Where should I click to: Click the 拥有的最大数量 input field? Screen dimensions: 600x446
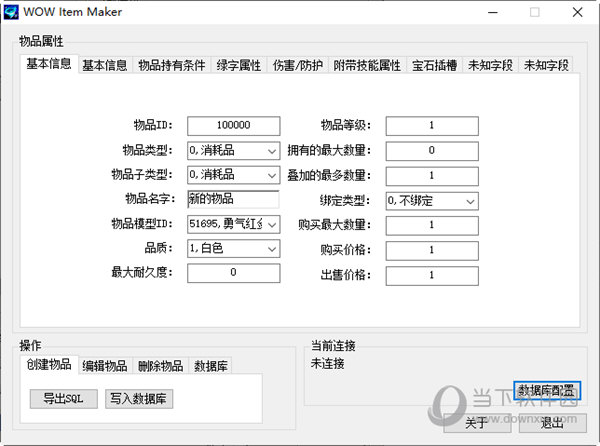[x=432, y=151]
